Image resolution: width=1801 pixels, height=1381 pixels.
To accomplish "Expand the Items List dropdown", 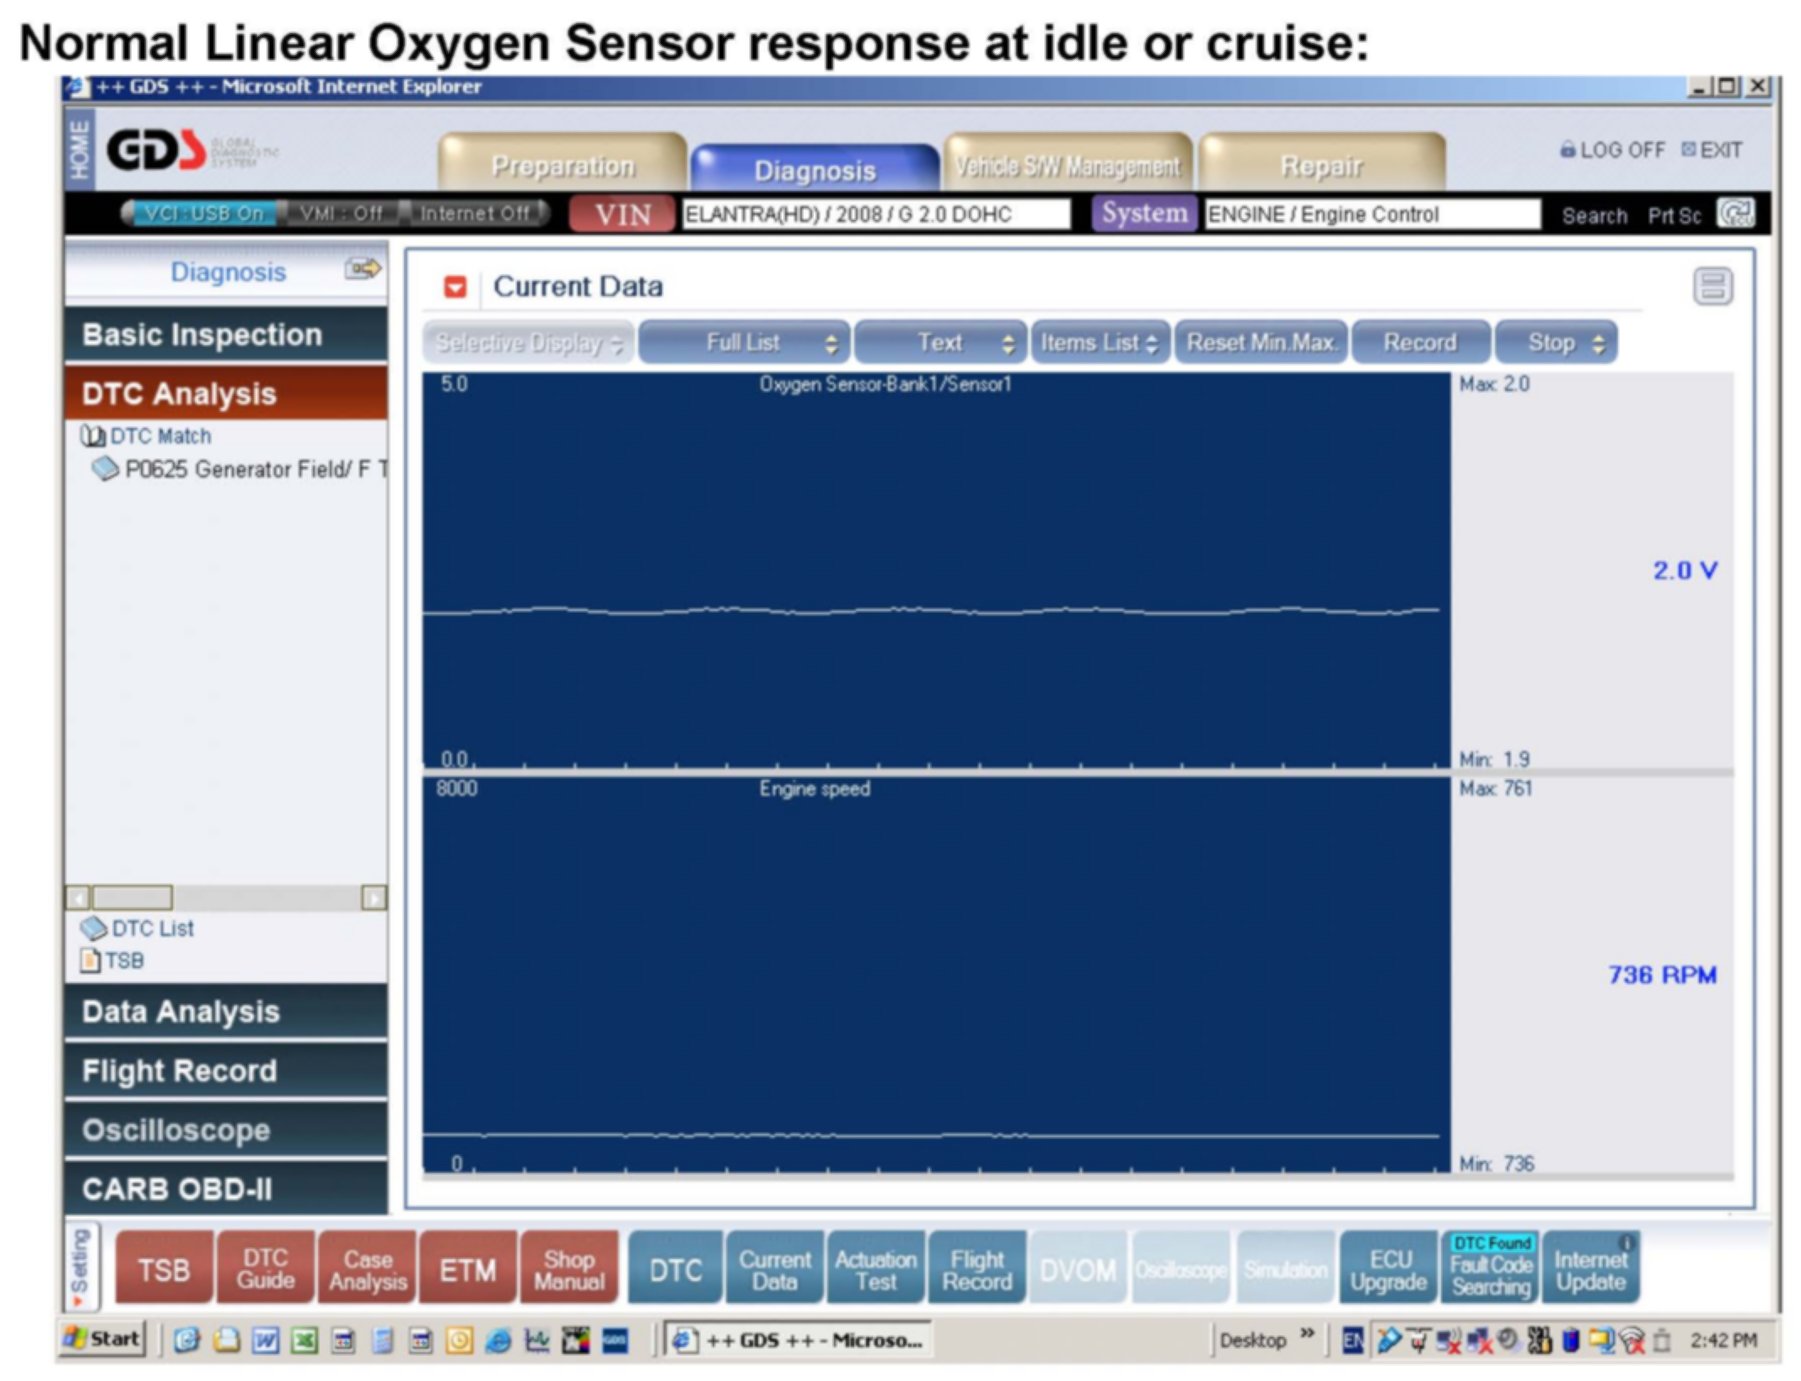I will pyautogui.click(x=1099, y=343).
